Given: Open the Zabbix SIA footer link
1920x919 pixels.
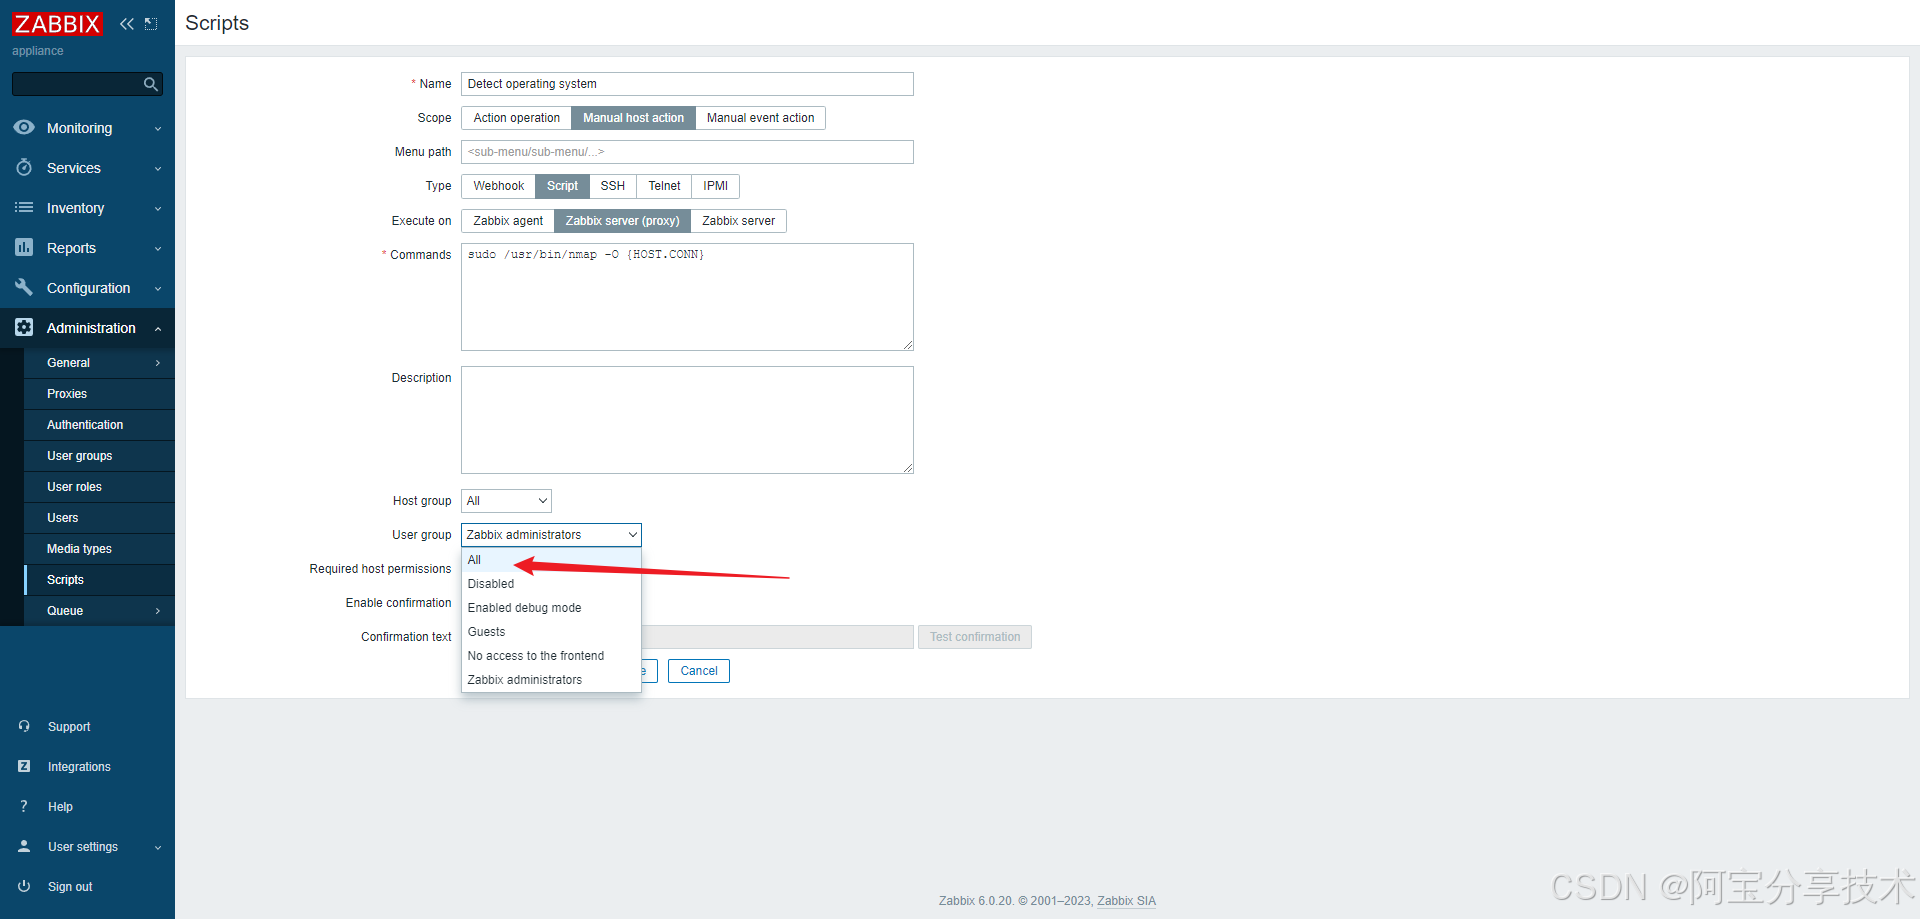Looking at the screenshot, I should click(1126, 901).
